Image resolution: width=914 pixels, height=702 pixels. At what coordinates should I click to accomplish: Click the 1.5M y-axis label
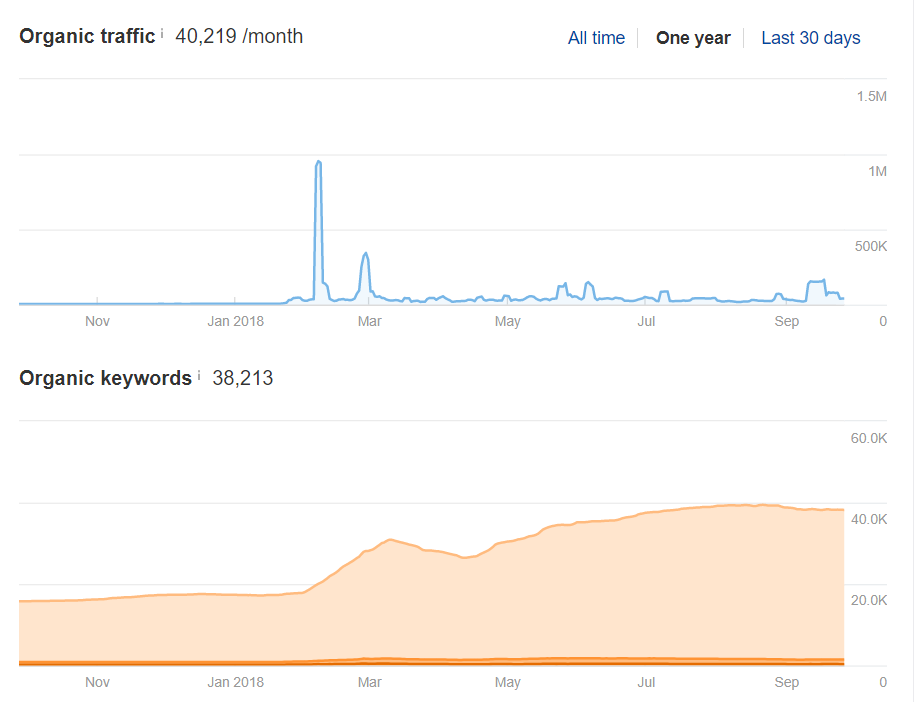871,96
